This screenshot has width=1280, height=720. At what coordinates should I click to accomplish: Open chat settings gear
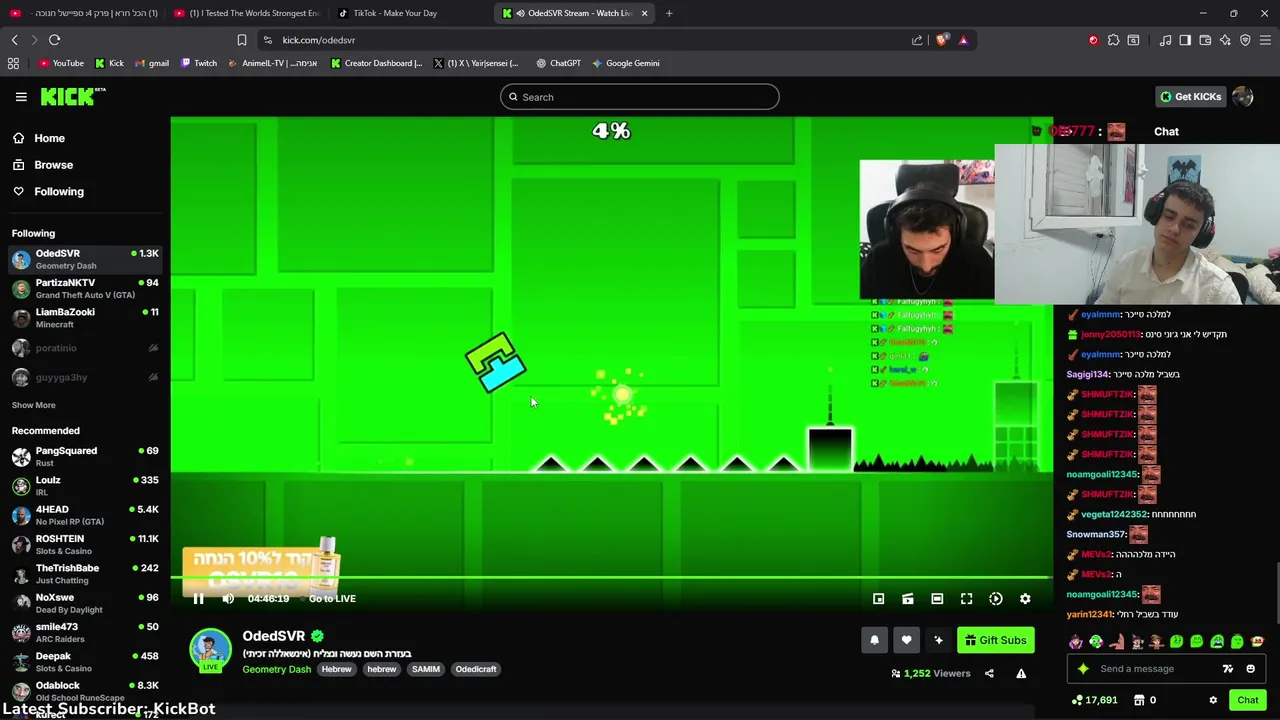(1213, 700)
